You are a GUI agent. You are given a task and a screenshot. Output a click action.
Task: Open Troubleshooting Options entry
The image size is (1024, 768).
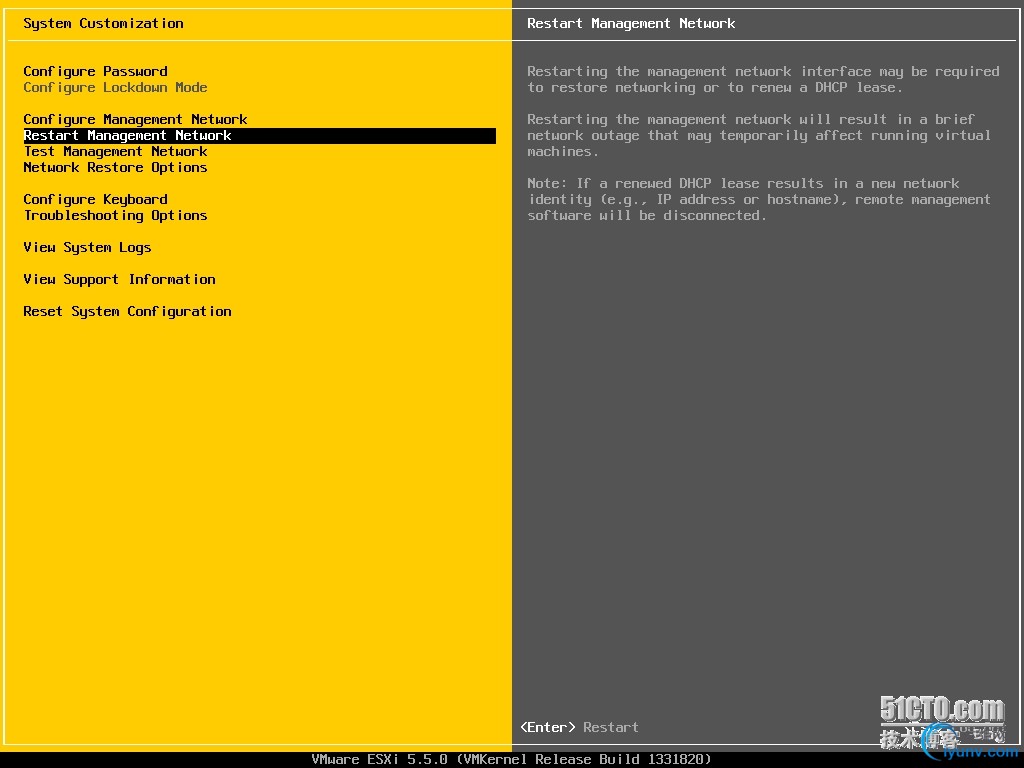[116, 216]
